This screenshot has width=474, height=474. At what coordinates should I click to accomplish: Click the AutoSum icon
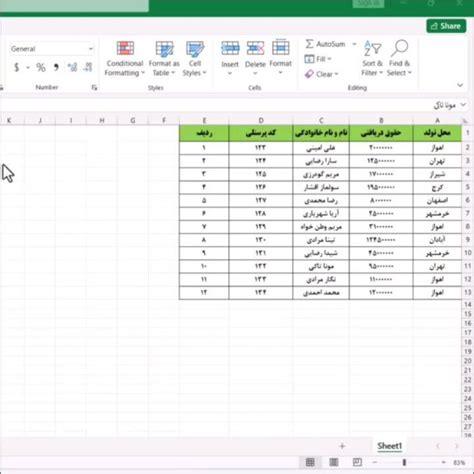[x=309, y=44]
